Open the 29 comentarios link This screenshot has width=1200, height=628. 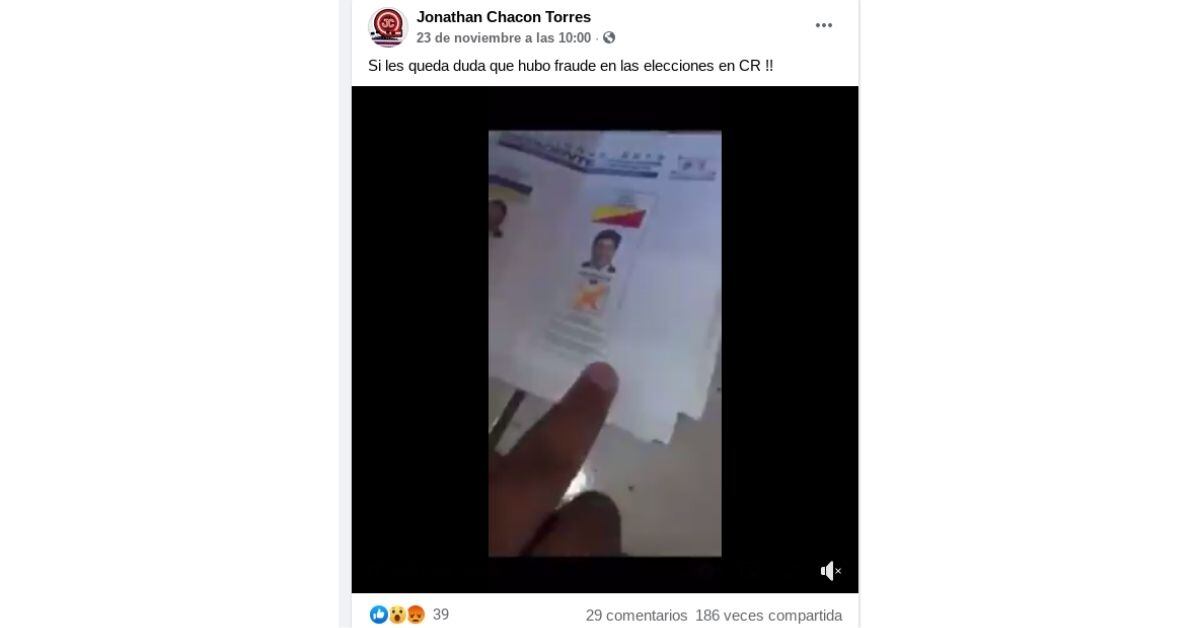(637, 616)
